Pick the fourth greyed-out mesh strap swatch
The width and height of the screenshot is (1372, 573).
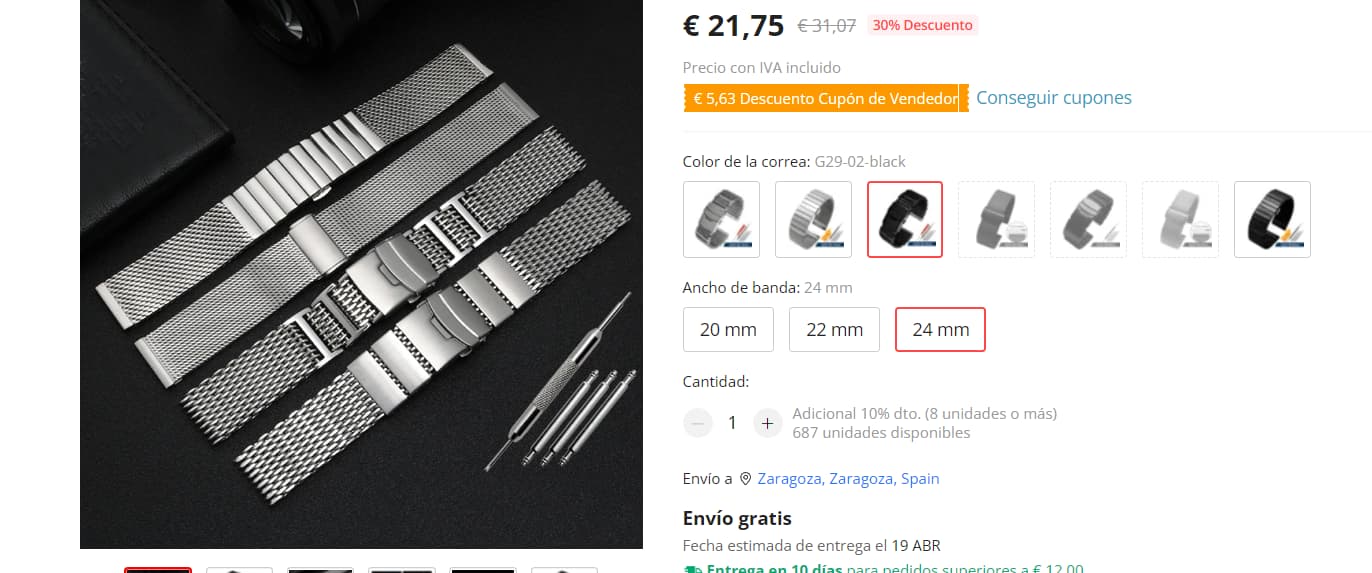click(997, 219)
